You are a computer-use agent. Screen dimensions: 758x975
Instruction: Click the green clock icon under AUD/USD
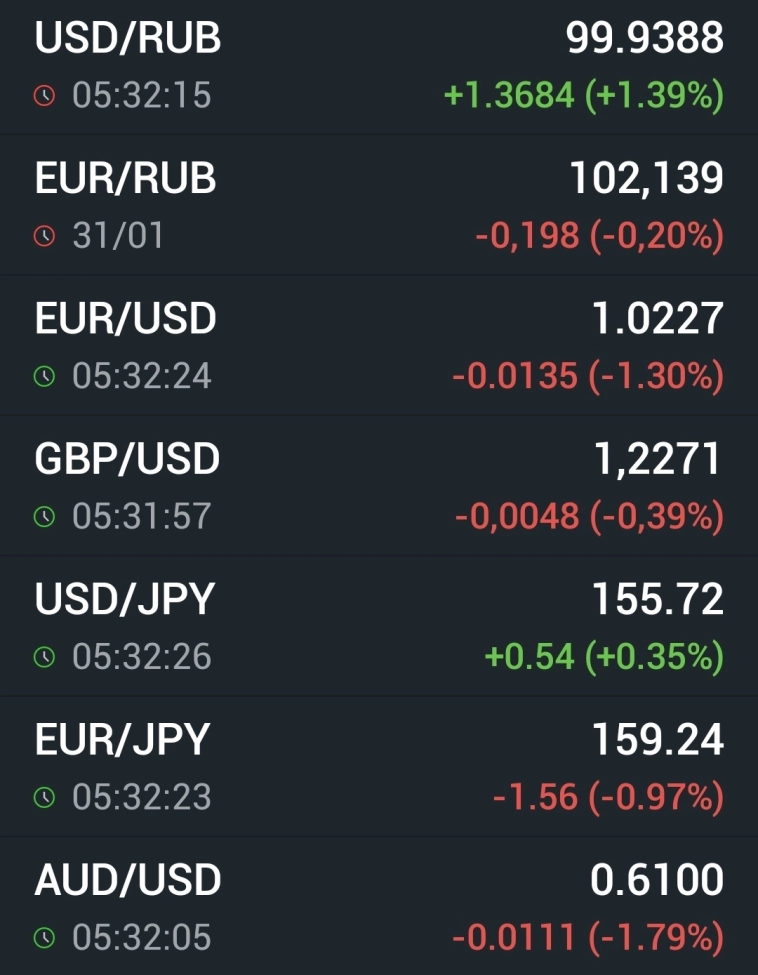tap(44, 938)
